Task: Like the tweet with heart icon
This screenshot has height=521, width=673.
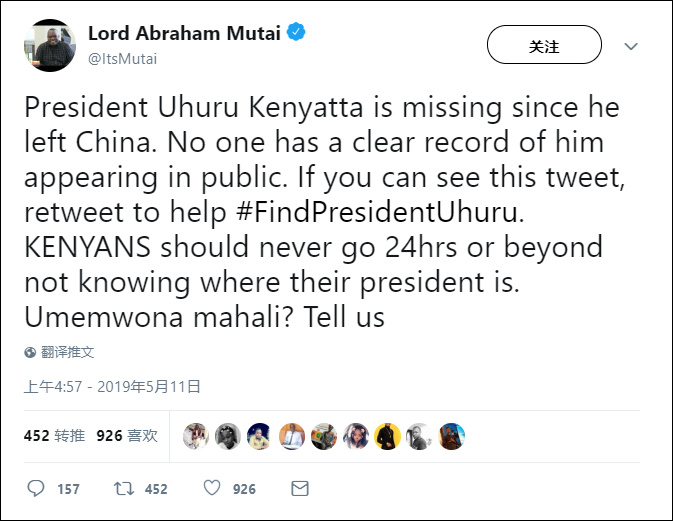Action: click(212, 489)
